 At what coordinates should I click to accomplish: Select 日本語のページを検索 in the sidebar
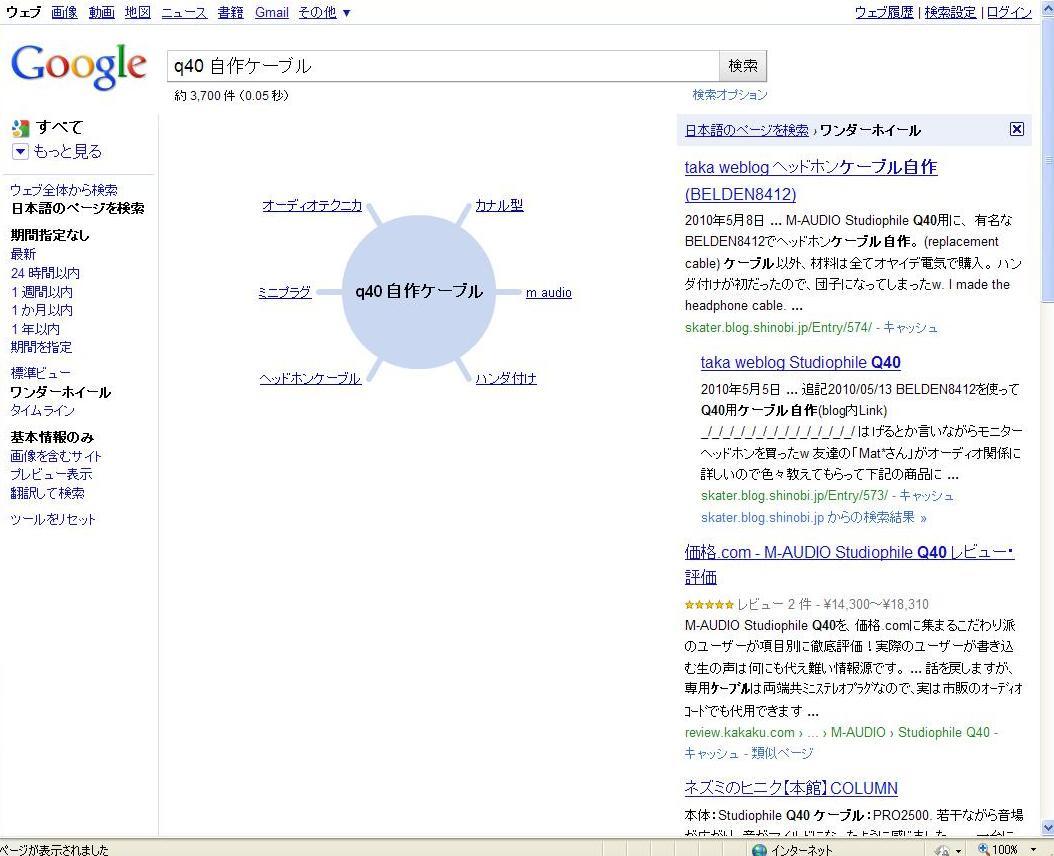click(77, 208)
